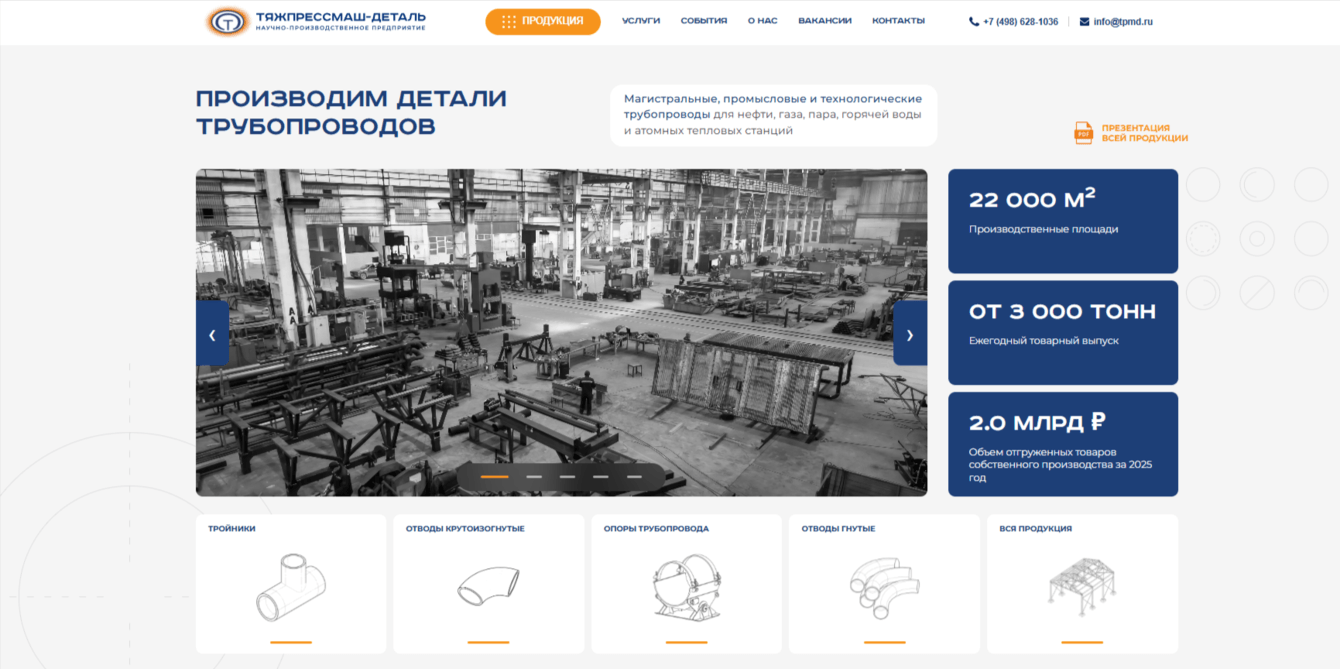Click the 2.0 млрд ₽ stat card
The height and width of the screenshot is (669, 1340).
click(x=1063, y=444)
